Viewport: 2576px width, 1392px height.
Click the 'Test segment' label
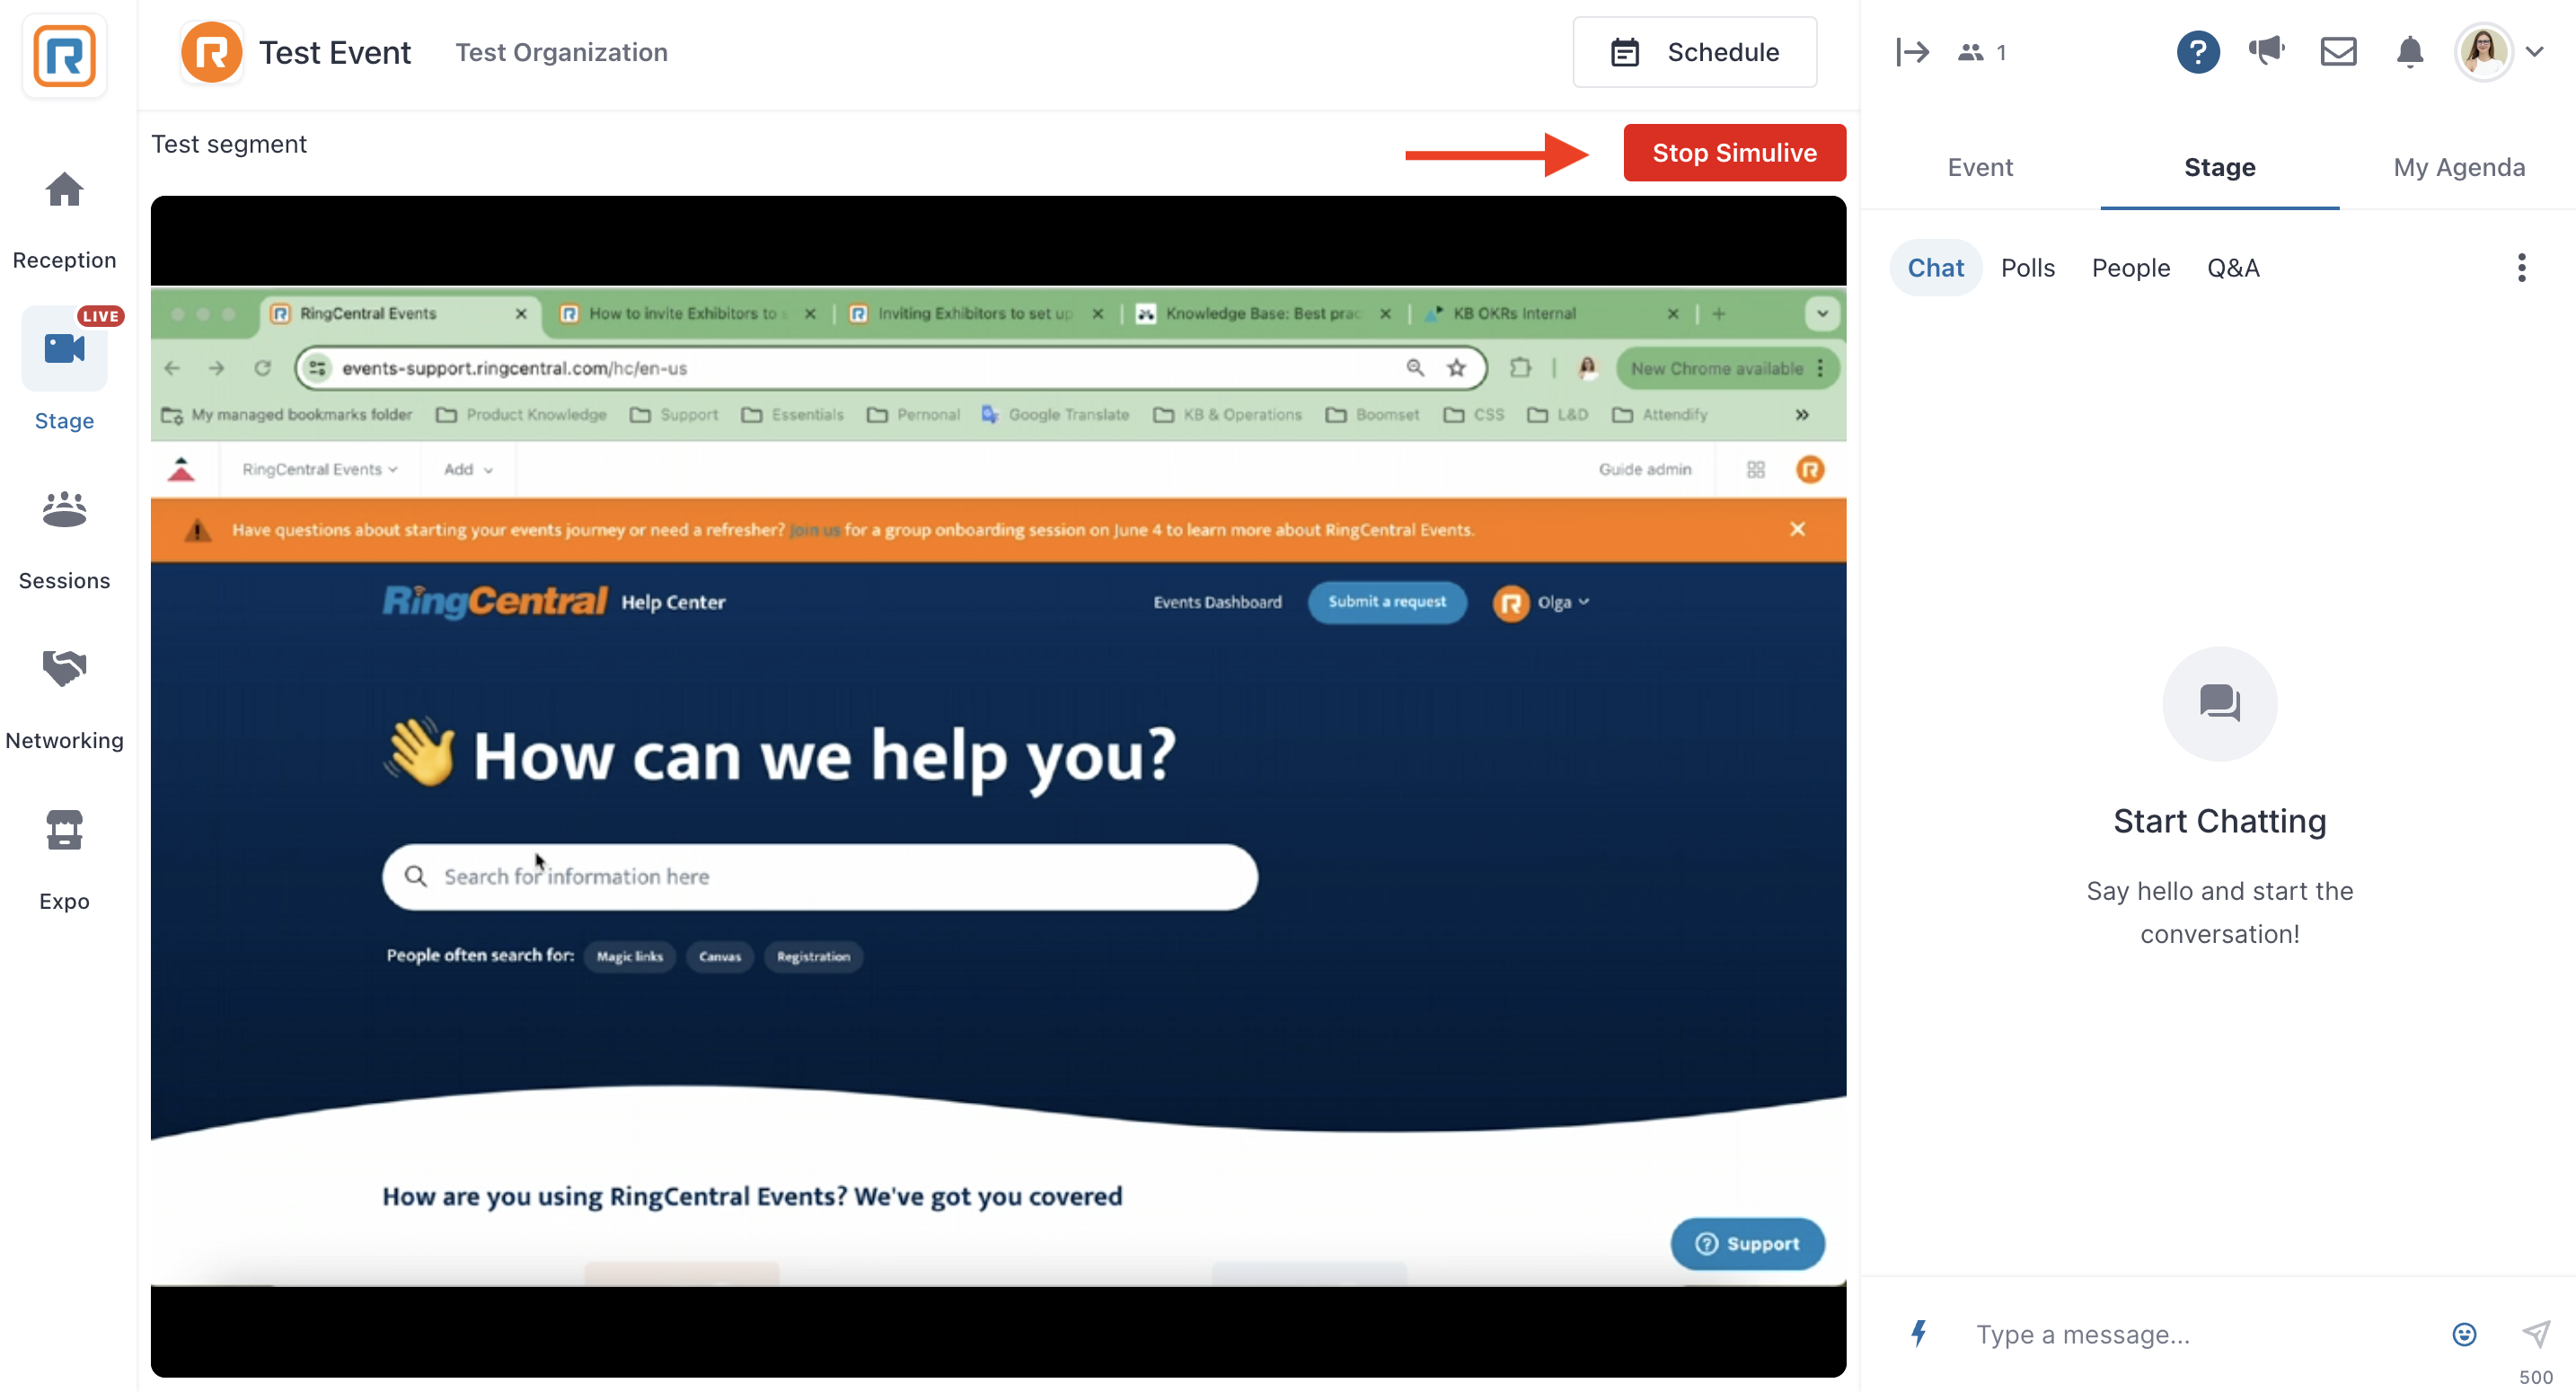pyautogui.click(x=229, y=144)
